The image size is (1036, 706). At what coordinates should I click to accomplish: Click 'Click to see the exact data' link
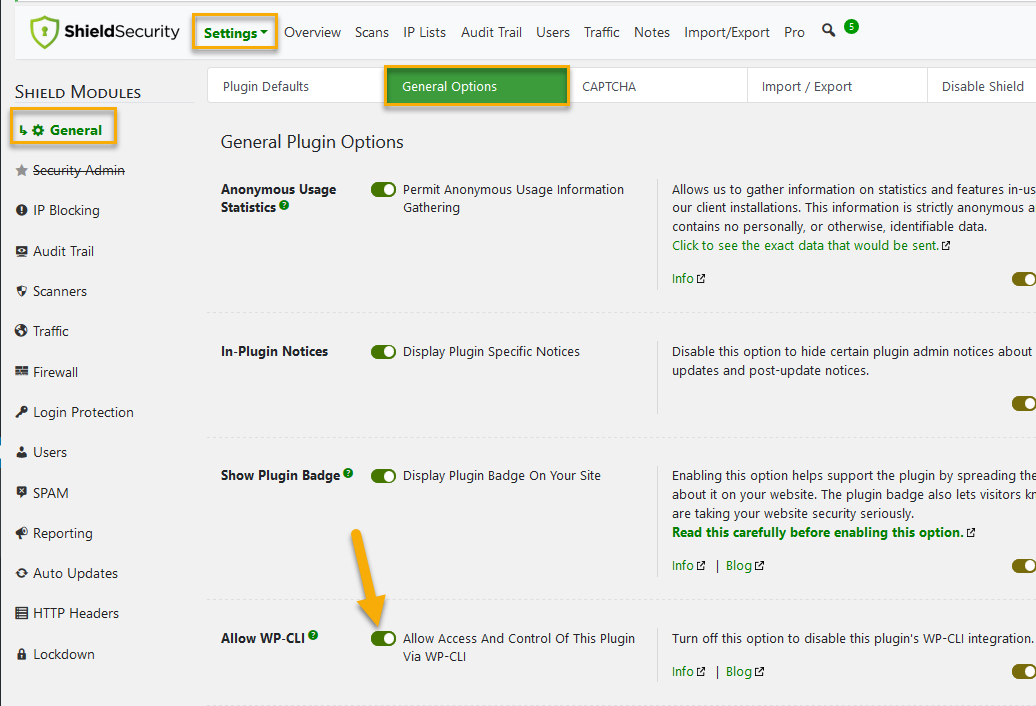pos(805,246)
